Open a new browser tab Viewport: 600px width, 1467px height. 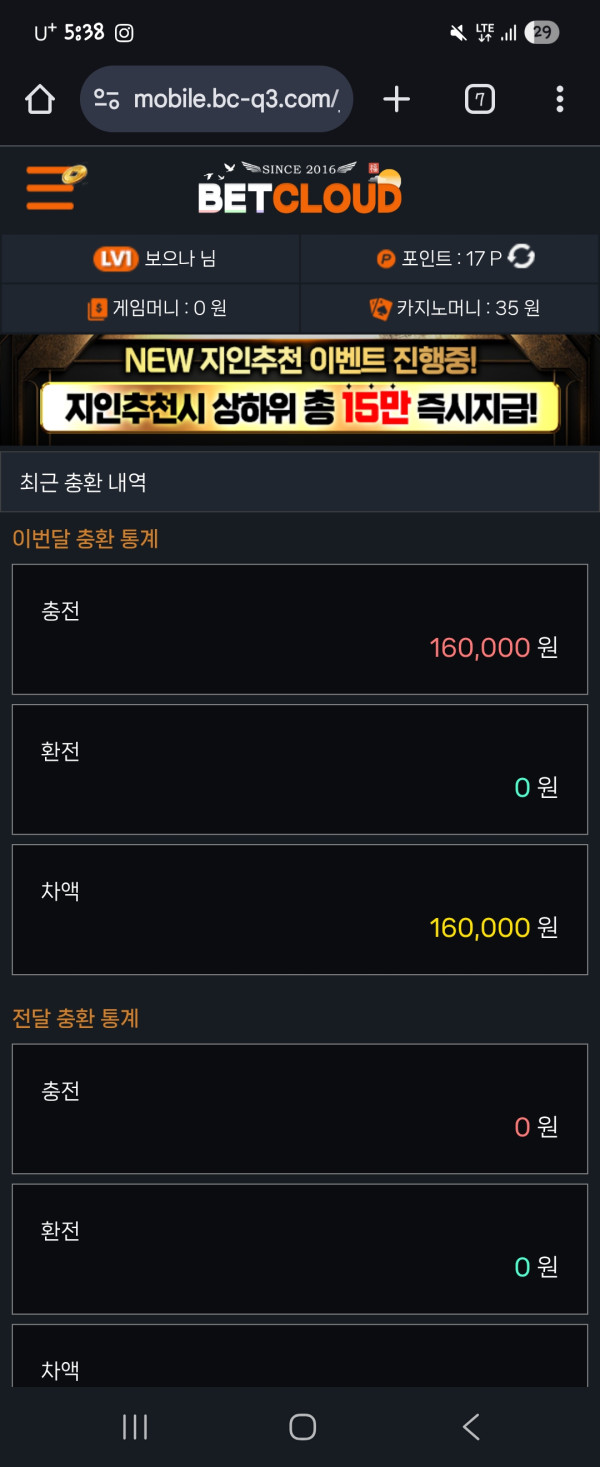tap(397, 99)
